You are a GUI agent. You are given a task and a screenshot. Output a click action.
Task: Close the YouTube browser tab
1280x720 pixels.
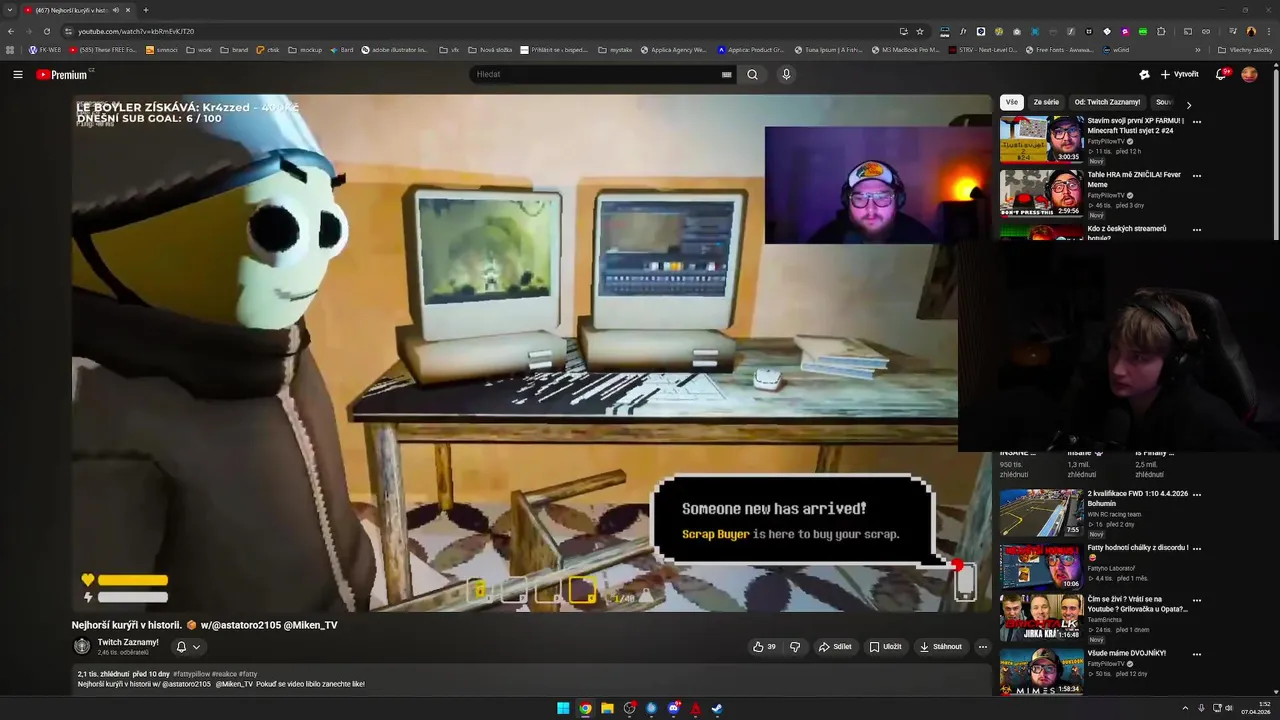click(128, 10)
